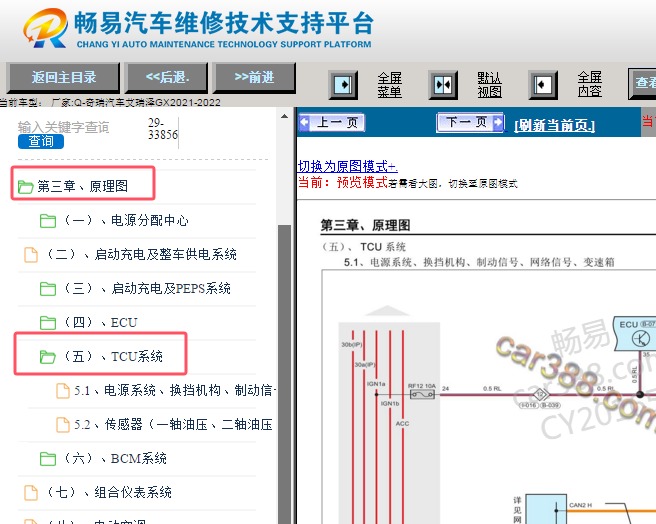This screenshot has width=656, height=524.
Task: Expand the （四）、ECU folder
Action: (100, 322)
